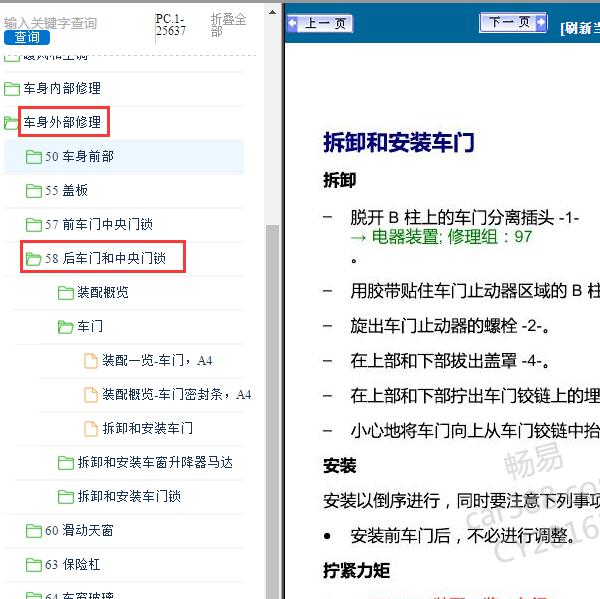Click folder icon of 60 滑动天窗
Viewport: 600px width, 599px height.
34,531
